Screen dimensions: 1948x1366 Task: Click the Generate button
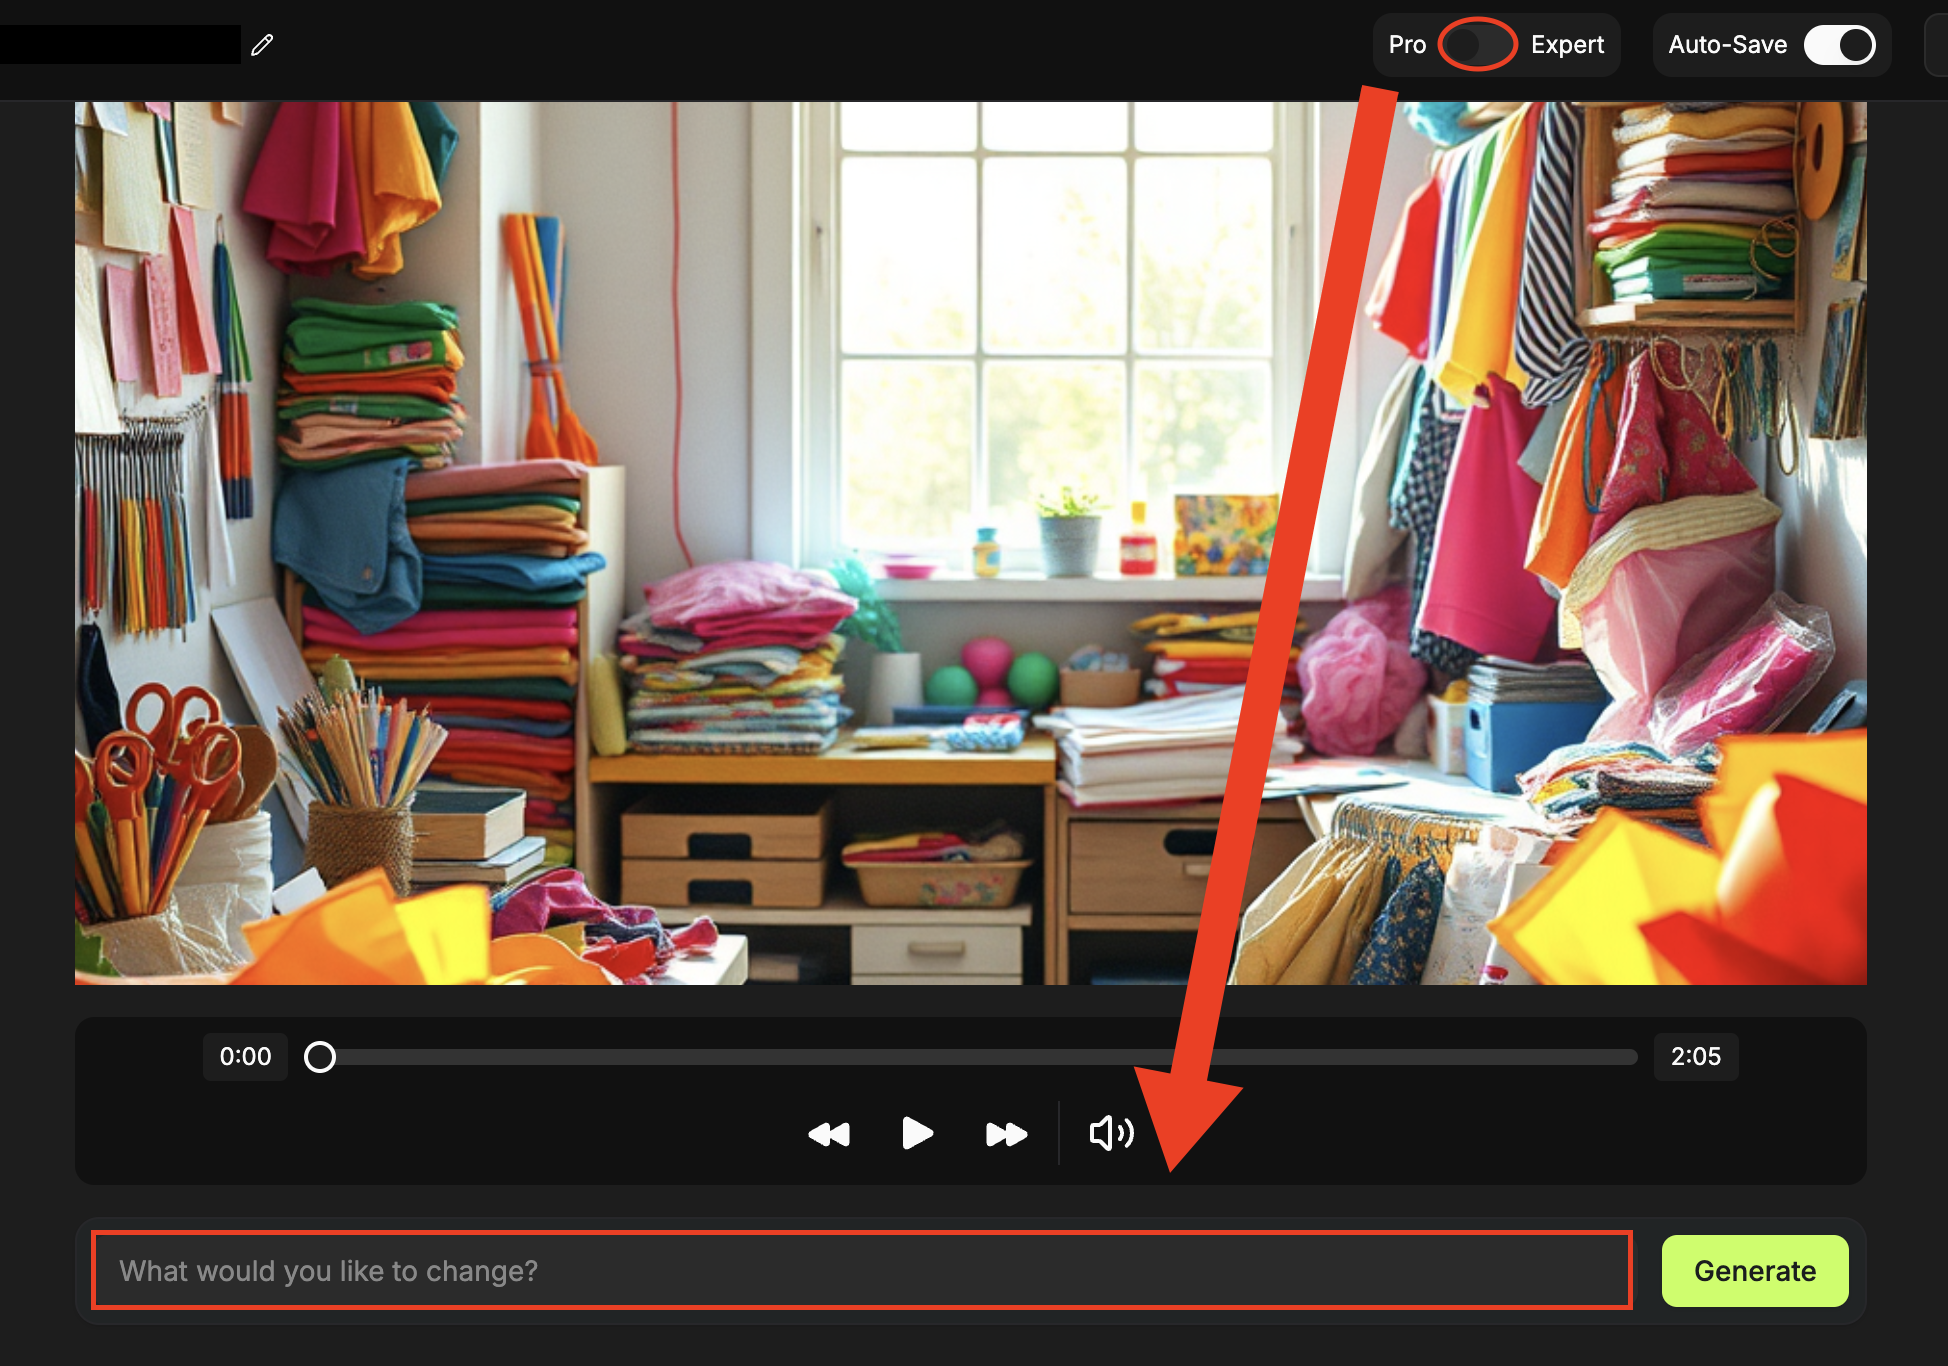point(1755,1271)
